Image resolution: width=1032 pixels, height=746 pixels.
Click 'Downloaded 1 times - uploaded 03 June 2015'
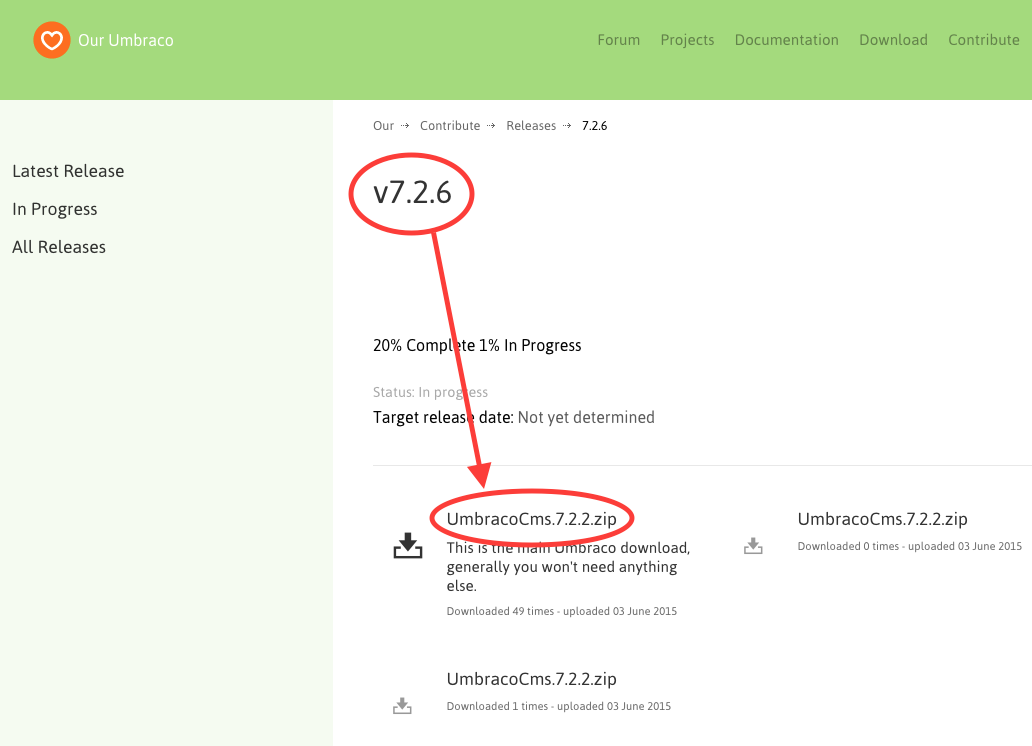pyautogui.click(x=559, y=706)
